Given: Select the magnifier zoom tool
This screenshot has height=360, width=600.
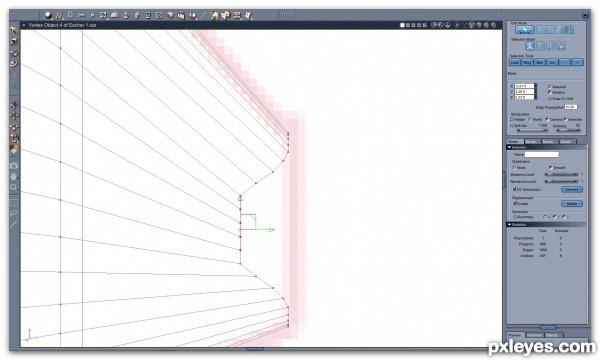Looking at the screenshot, I should pos(14,187).
